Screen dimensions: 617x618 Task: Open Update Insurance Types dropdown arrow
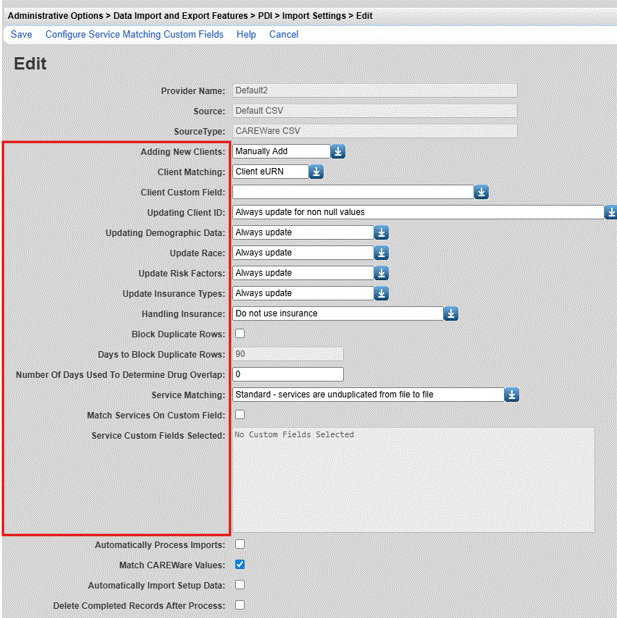coord(381,293)
